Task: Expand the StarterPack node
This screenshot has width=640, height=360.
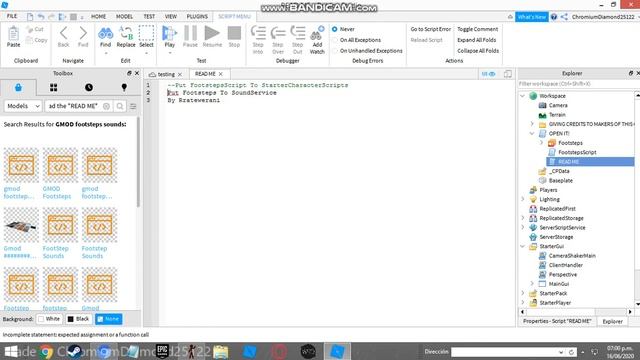Action: point(523,293)
